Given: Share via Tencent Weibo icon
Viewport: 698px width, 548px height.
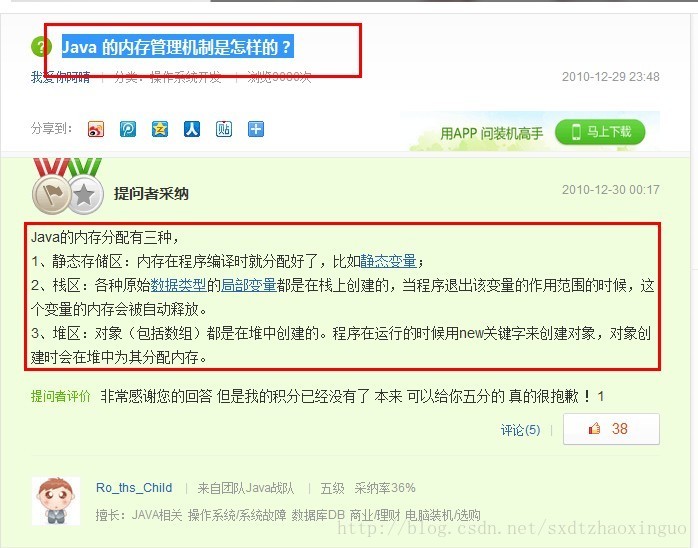Looking at the screenshot, I should [128, 129].
